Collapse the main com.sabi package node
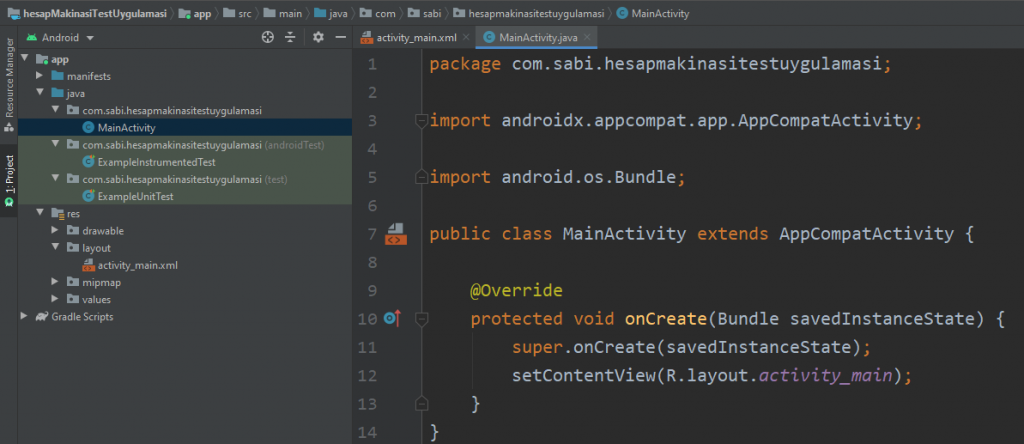This screenshot has width=1024, height=444. [x=56, y=110]
